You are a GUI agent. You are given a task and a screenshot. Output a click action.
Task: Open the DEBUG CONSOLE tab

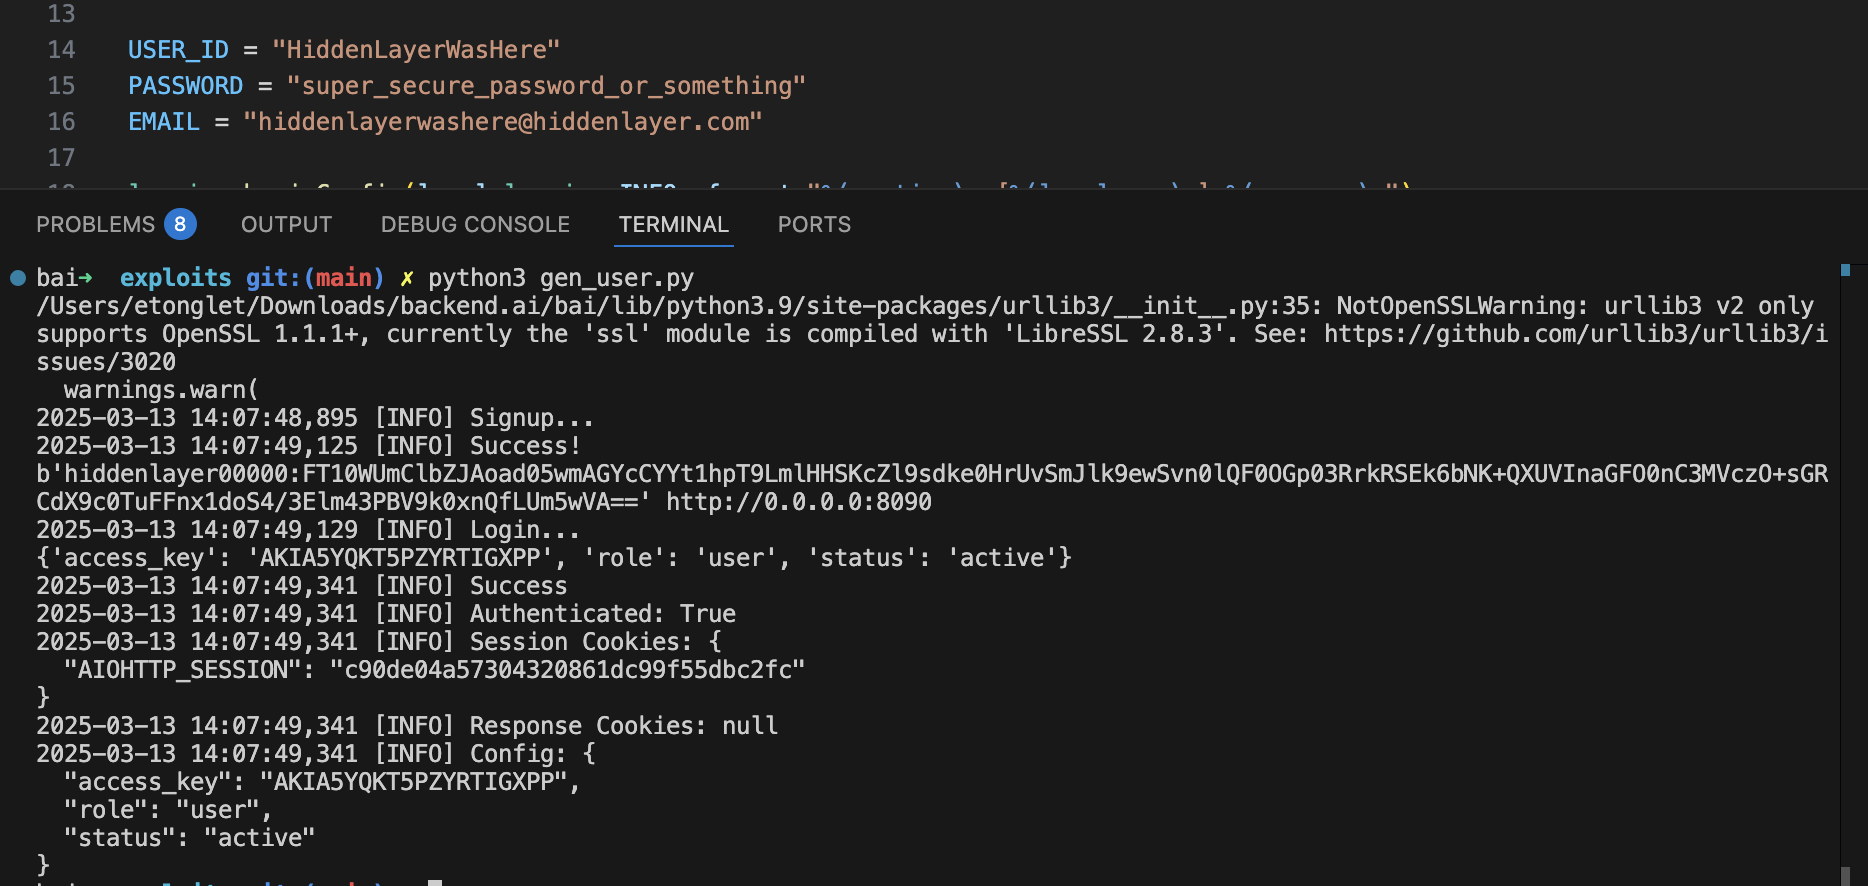click(475, 224)
